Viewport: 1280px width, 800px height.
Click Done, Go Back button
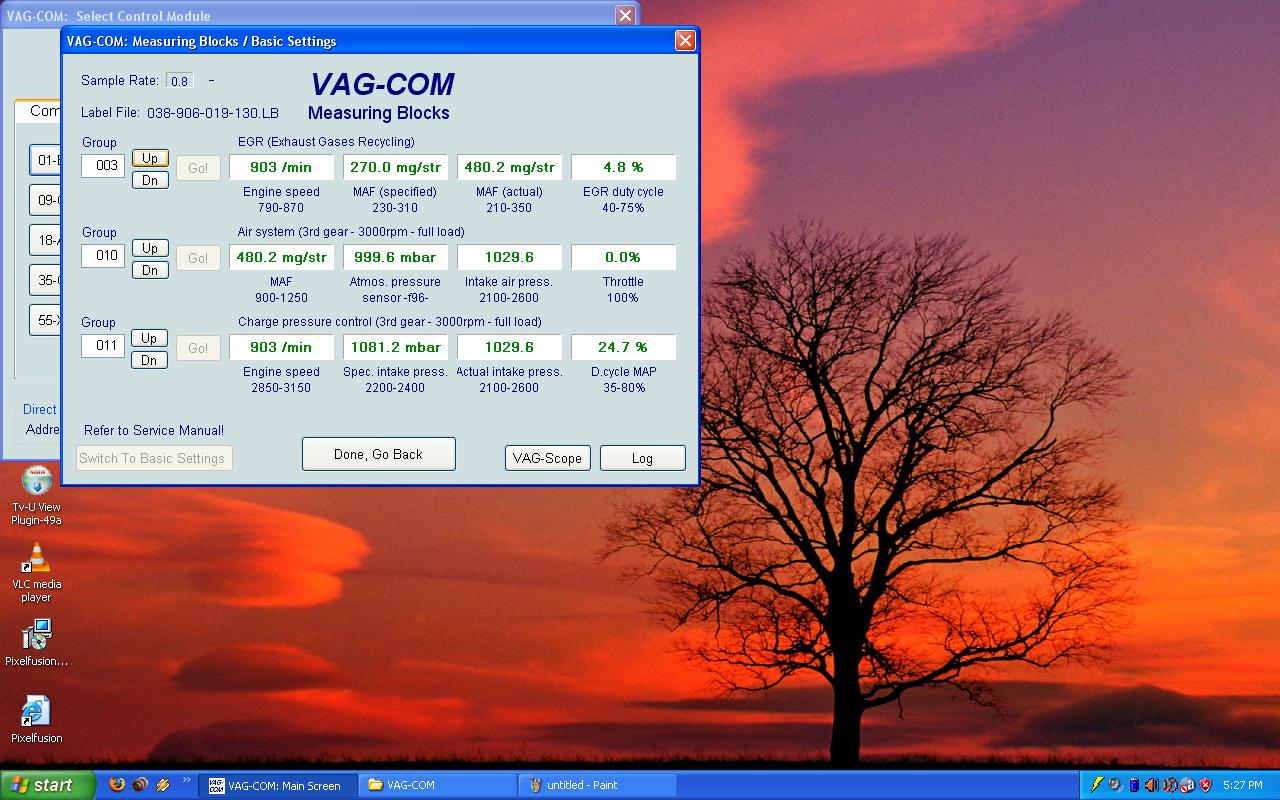(x=378, y=454)
